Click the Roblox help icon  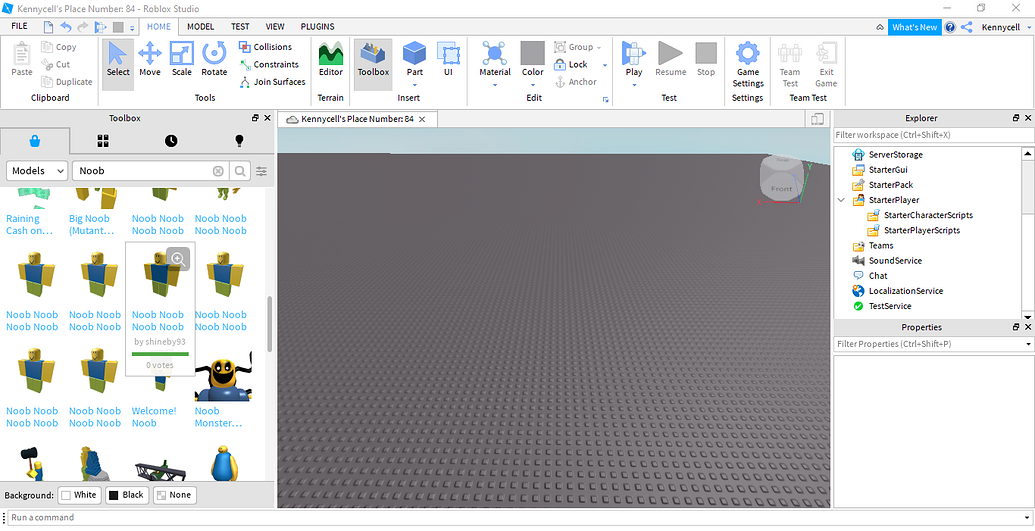pyautogui.click(x=950, y=27)
